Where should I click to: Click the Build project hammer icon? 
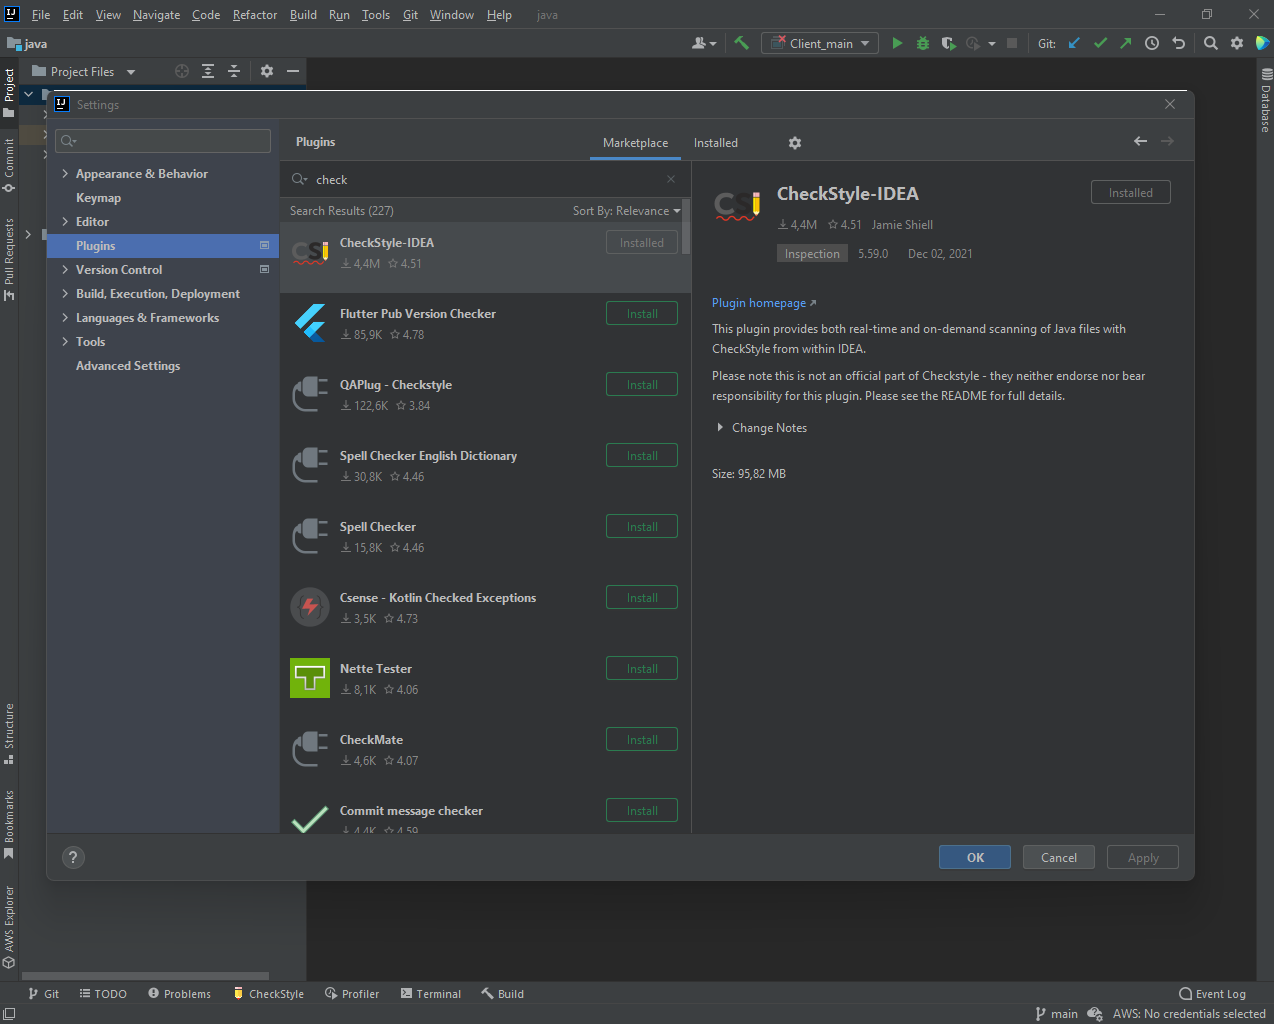741,43
